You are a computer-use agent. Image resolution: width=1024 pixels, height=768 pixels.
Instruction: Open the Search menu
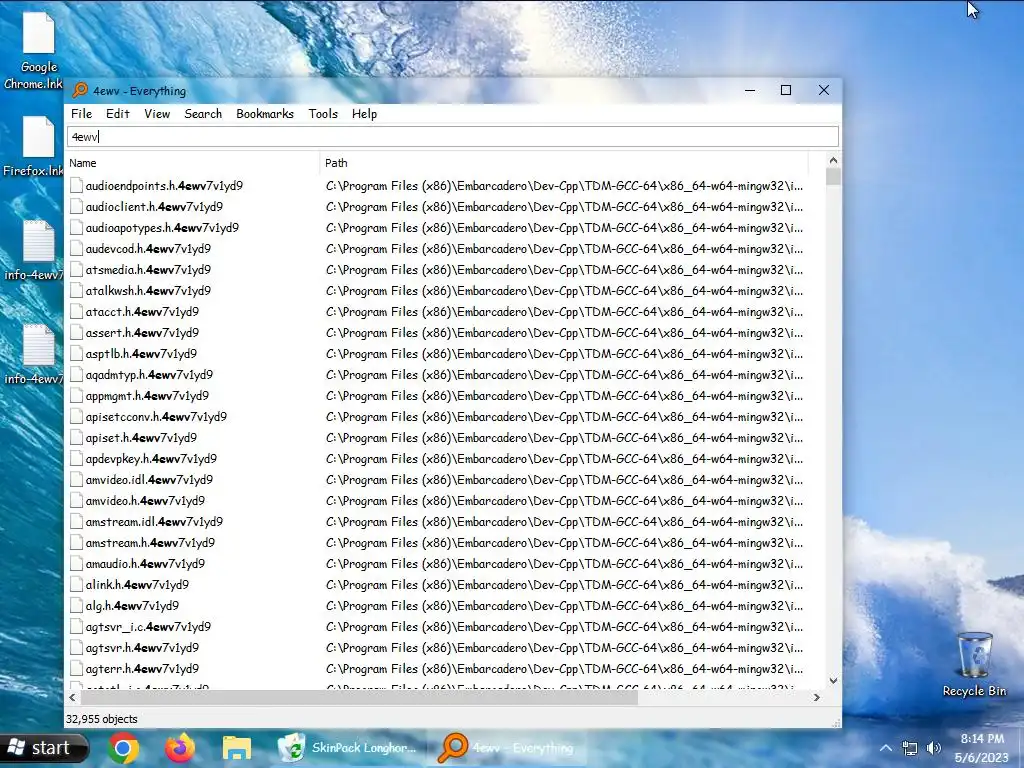click(202, 114)
